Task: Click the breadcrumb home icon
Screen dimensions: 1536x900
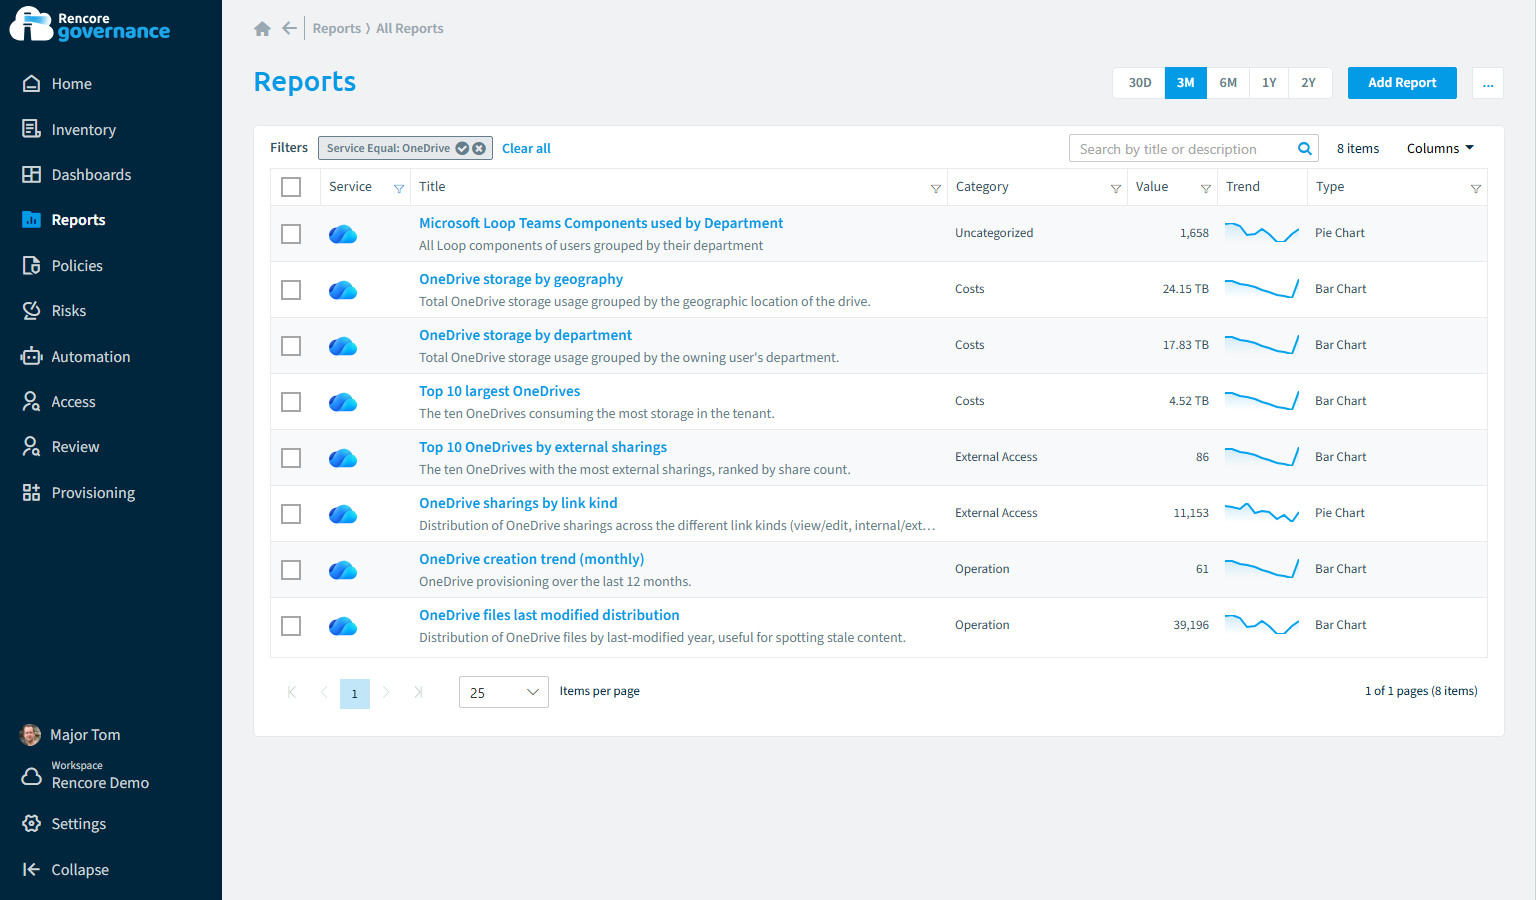Action: 263,29
